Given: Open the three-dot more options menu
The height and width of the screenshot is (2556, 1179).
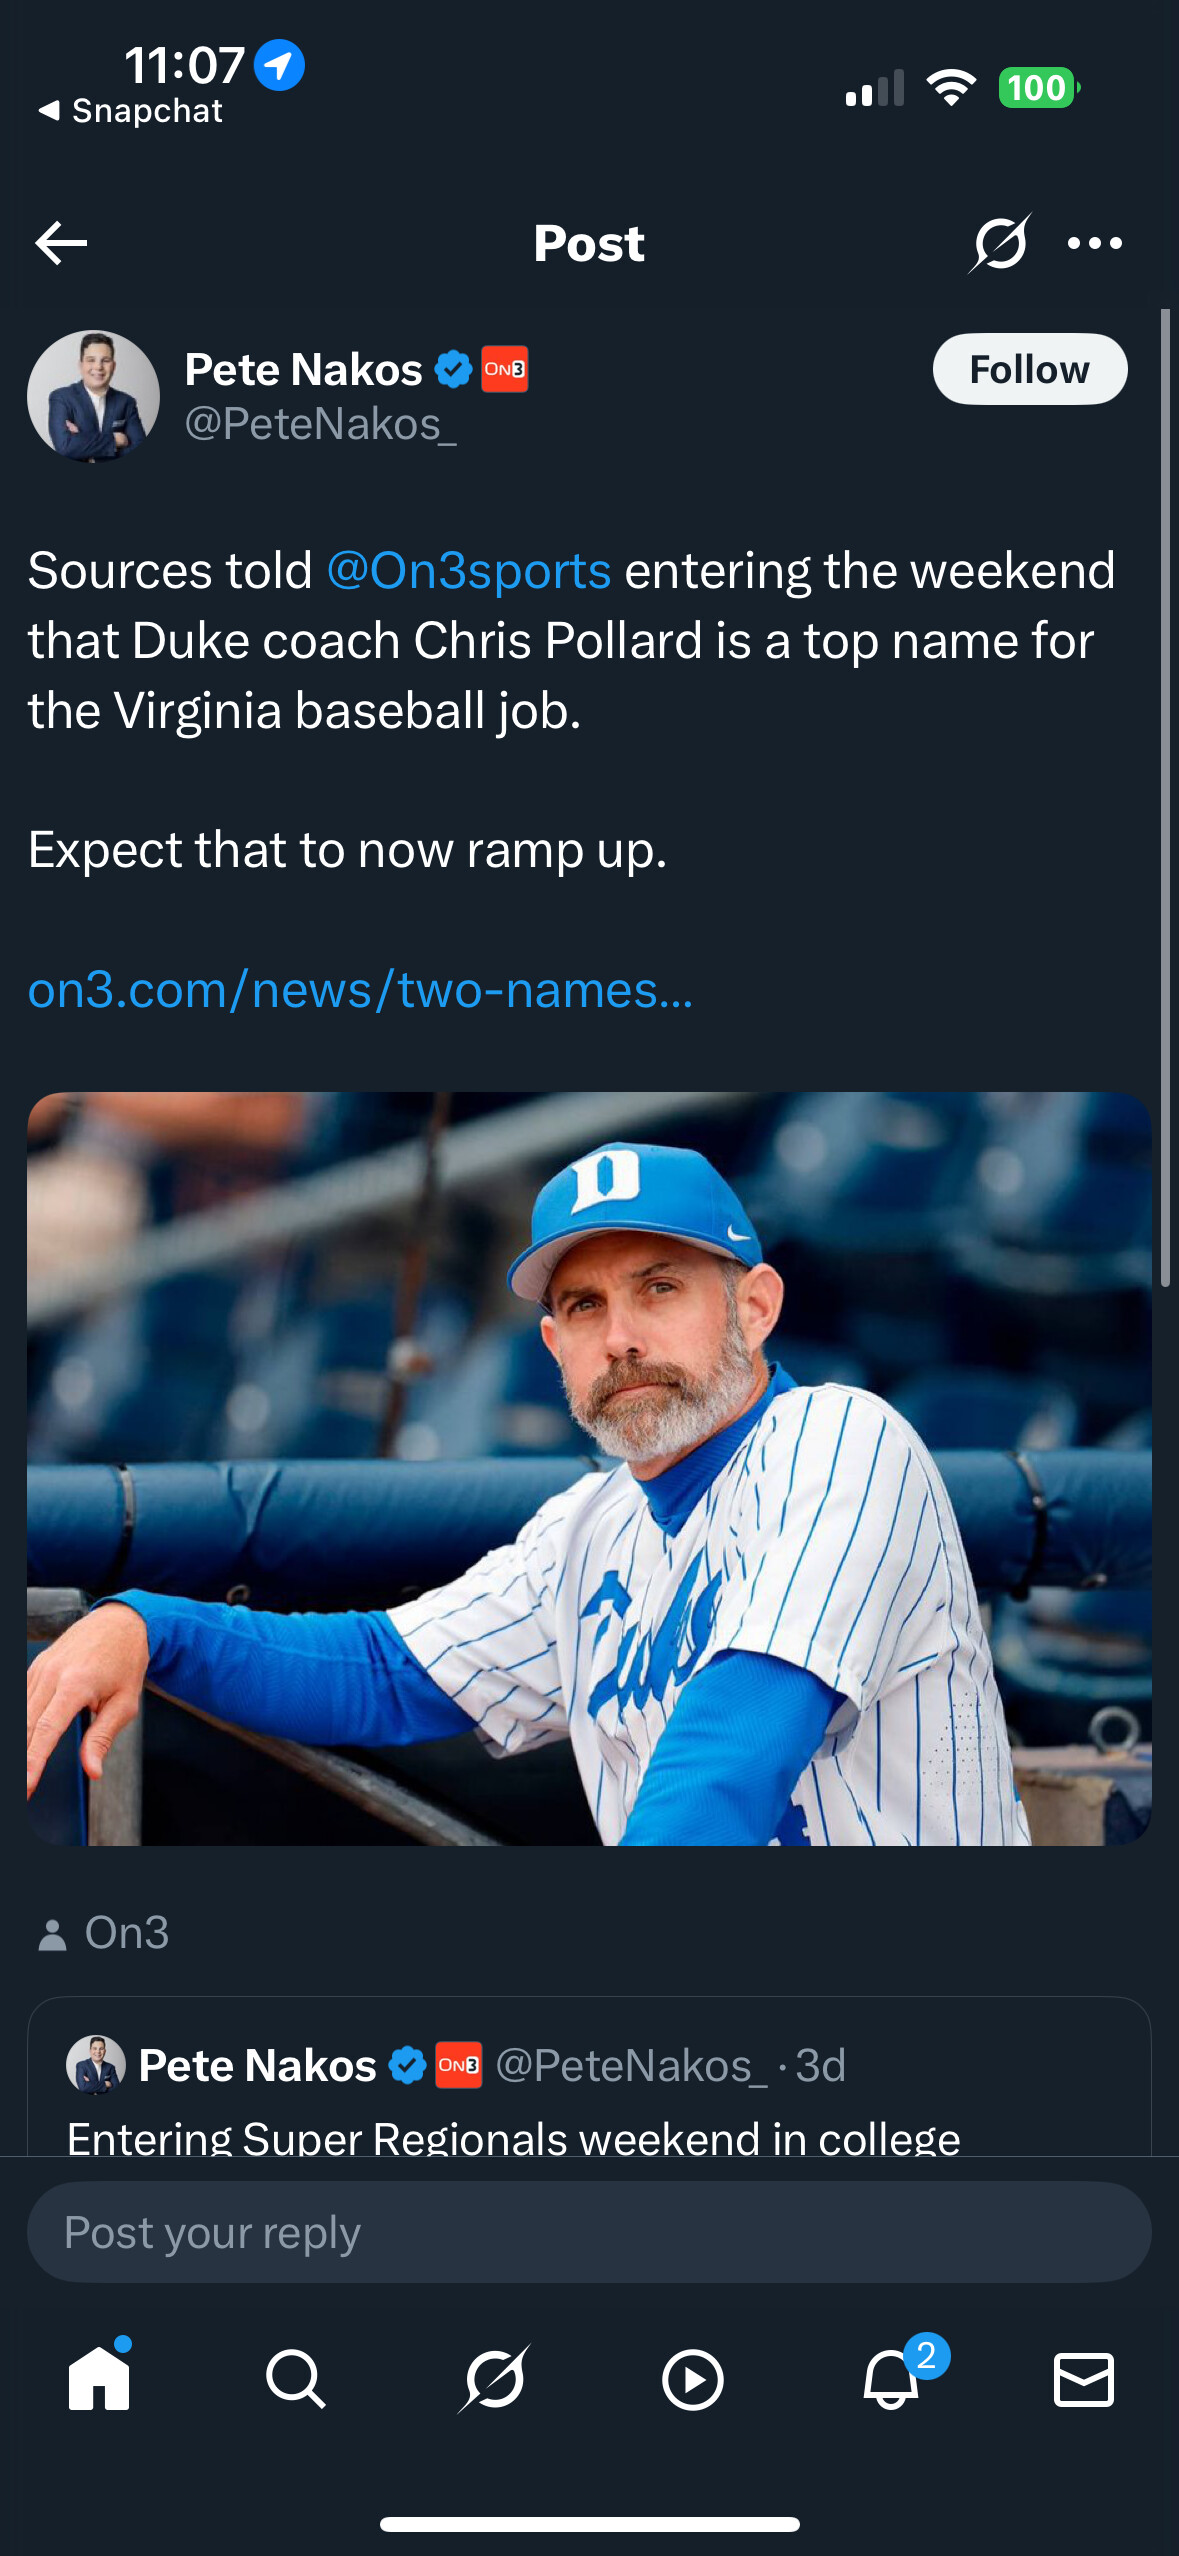Looking at the screenshot, I should click(1094, 243).
